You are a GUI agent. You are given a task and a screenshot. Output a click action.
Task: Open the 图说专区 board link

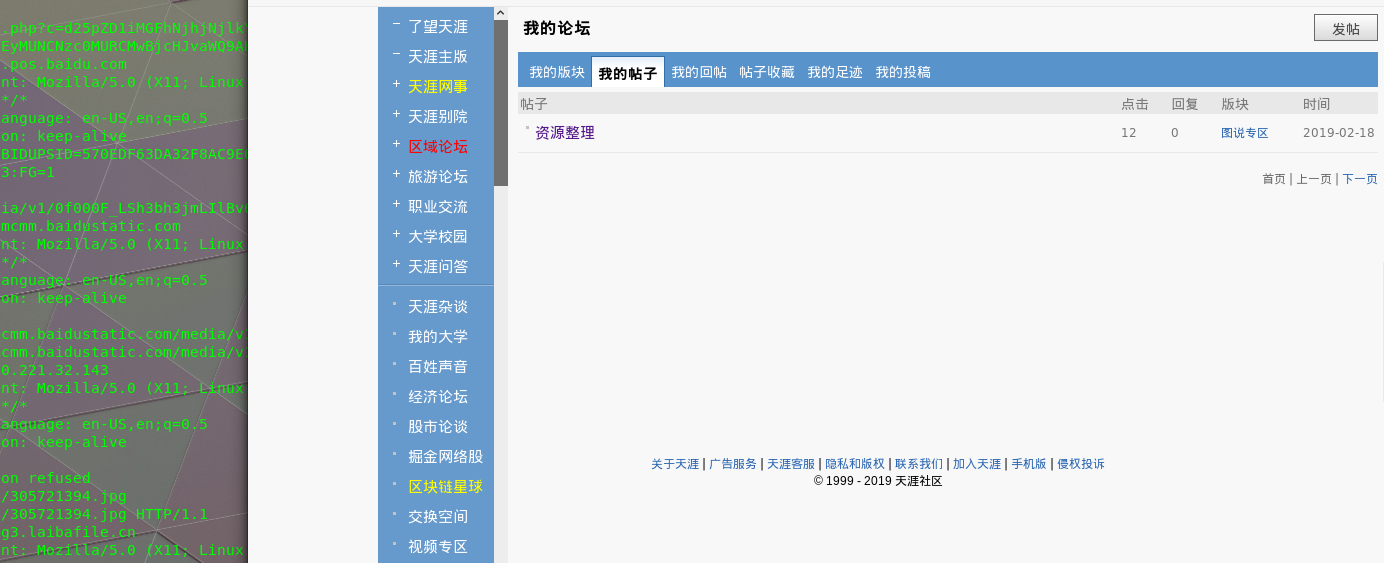[x=1245, y=133]
